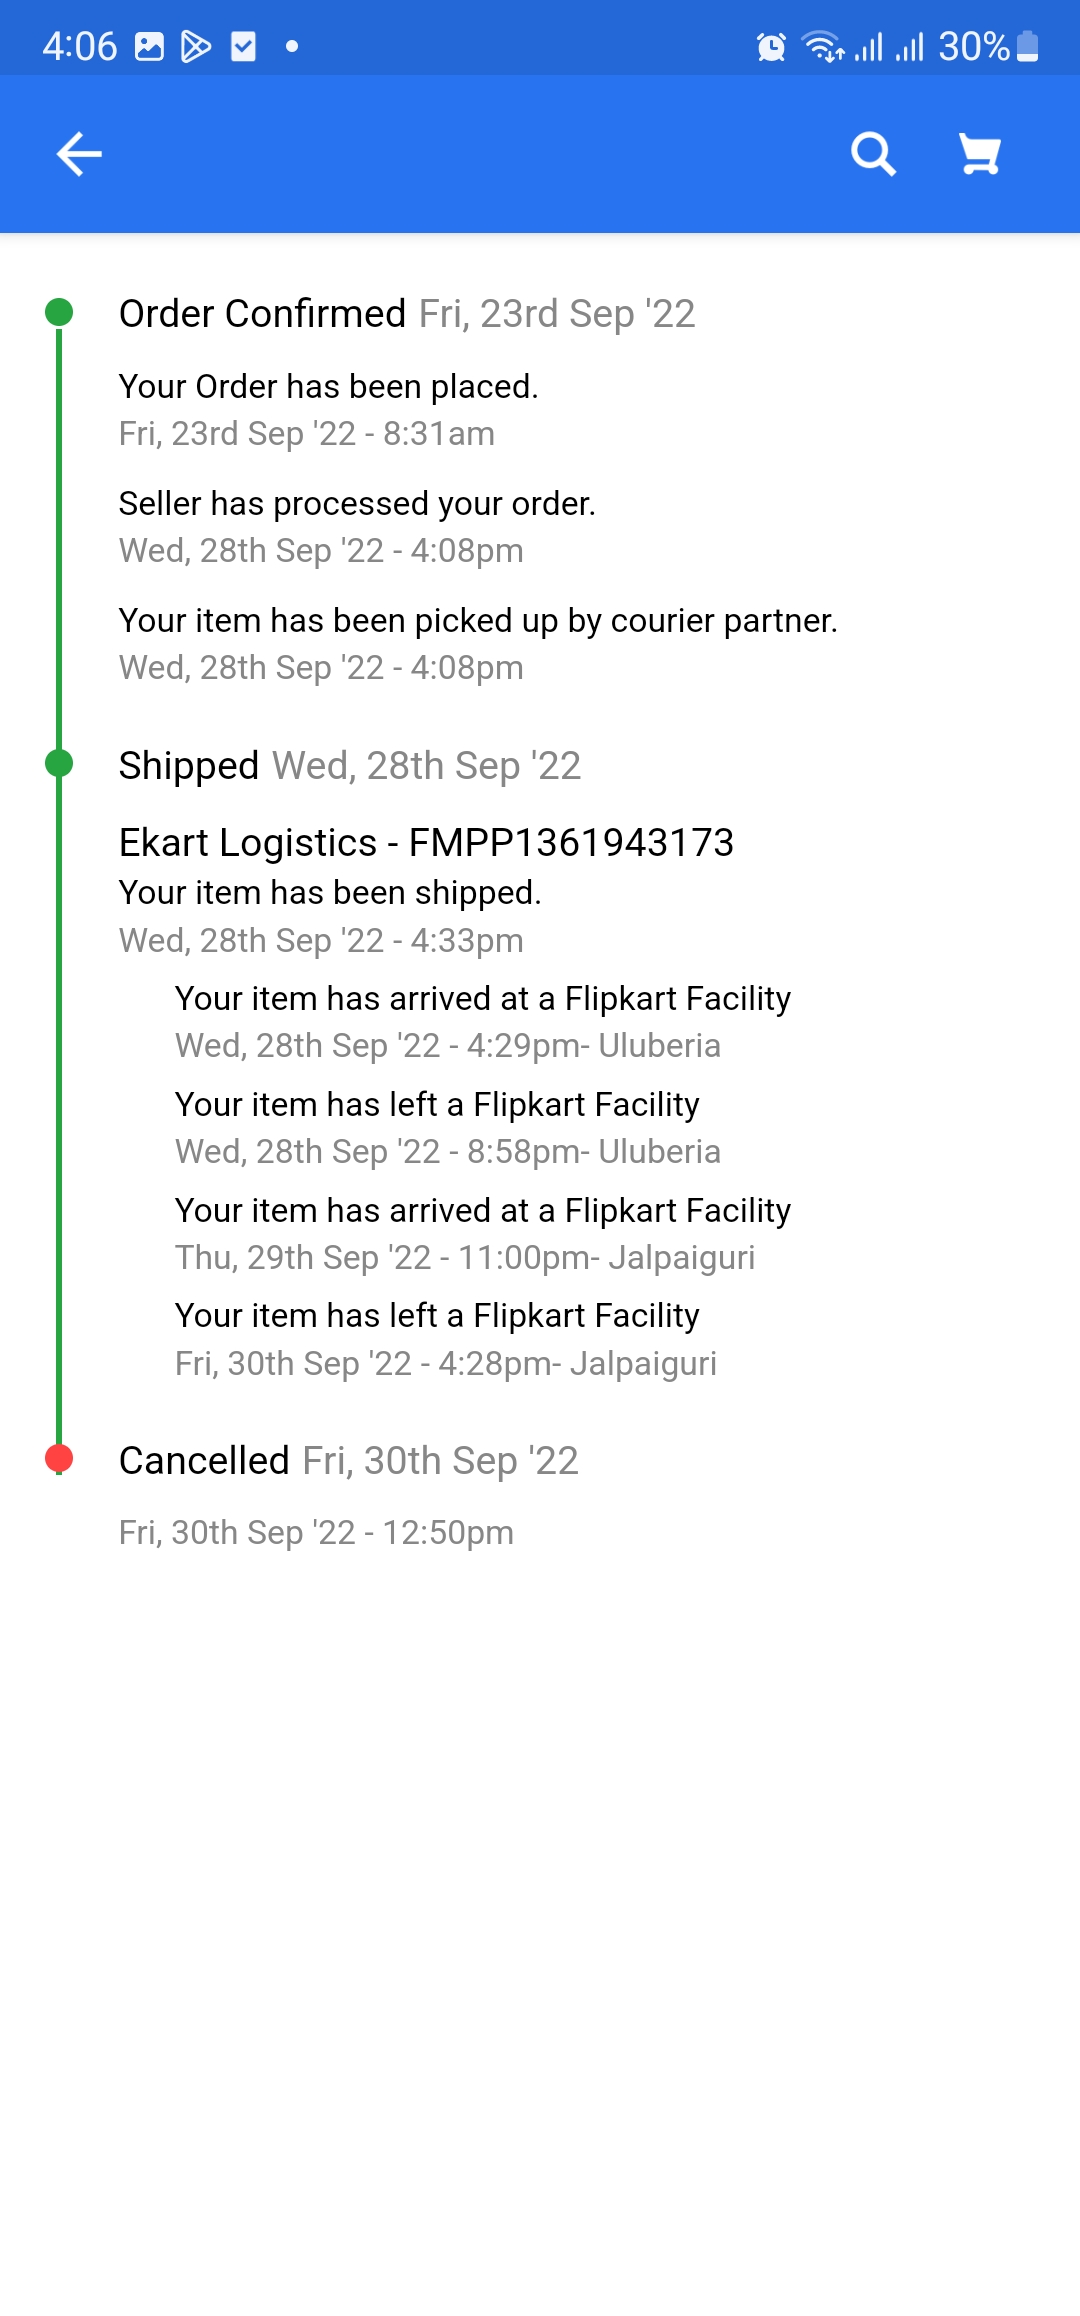The image size is (1080, 2316).
Task: Tap the checkmark task notification icon
Action: coord(243,47)
